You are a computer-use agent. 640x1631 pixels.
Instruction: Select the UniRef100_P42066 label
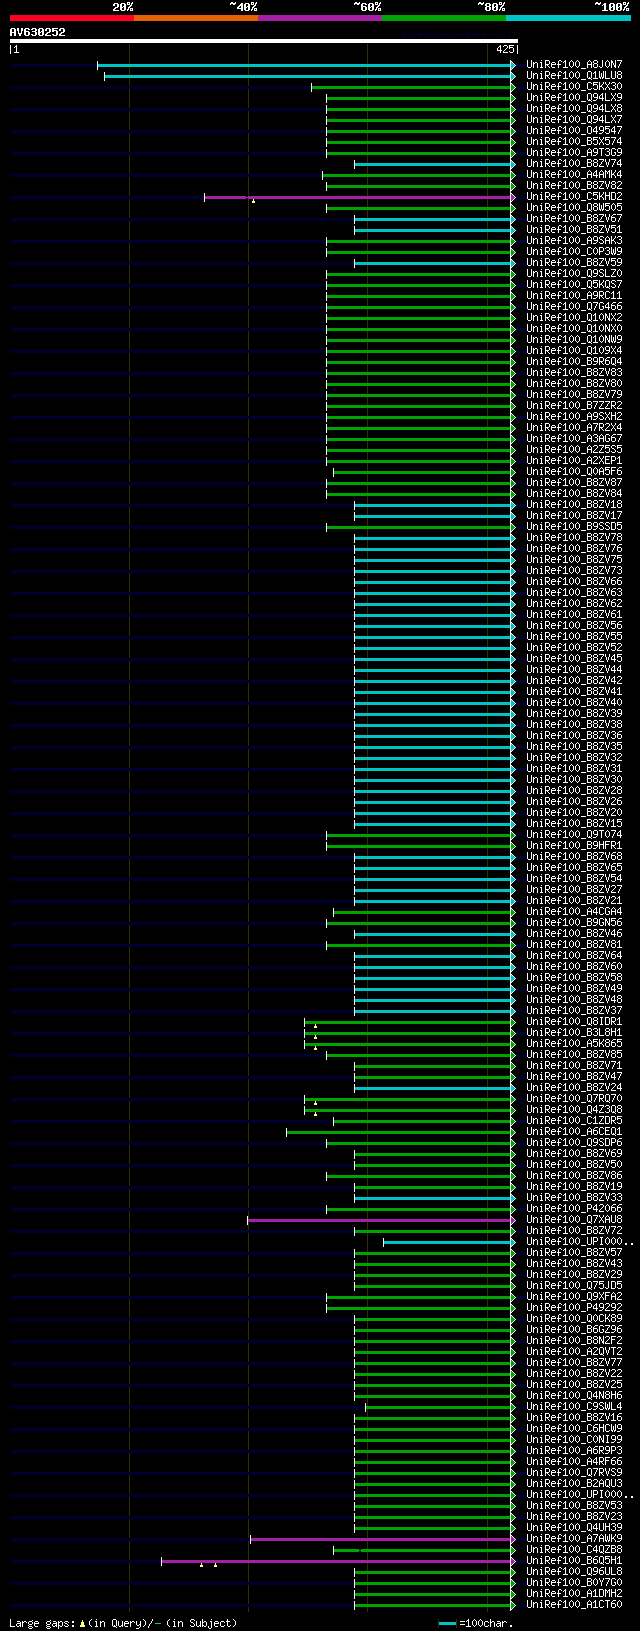(x=574, y=1209)
